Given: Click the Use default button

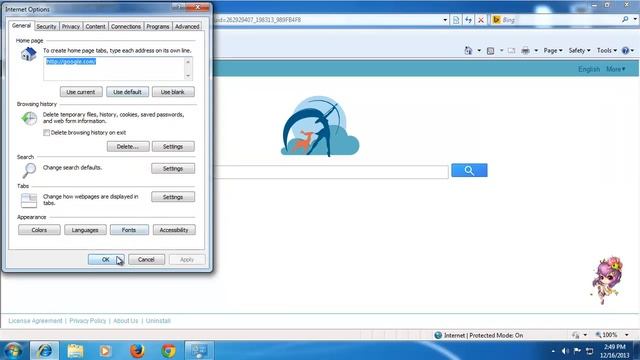Looking at the screenshot, I should pos(127,92).
